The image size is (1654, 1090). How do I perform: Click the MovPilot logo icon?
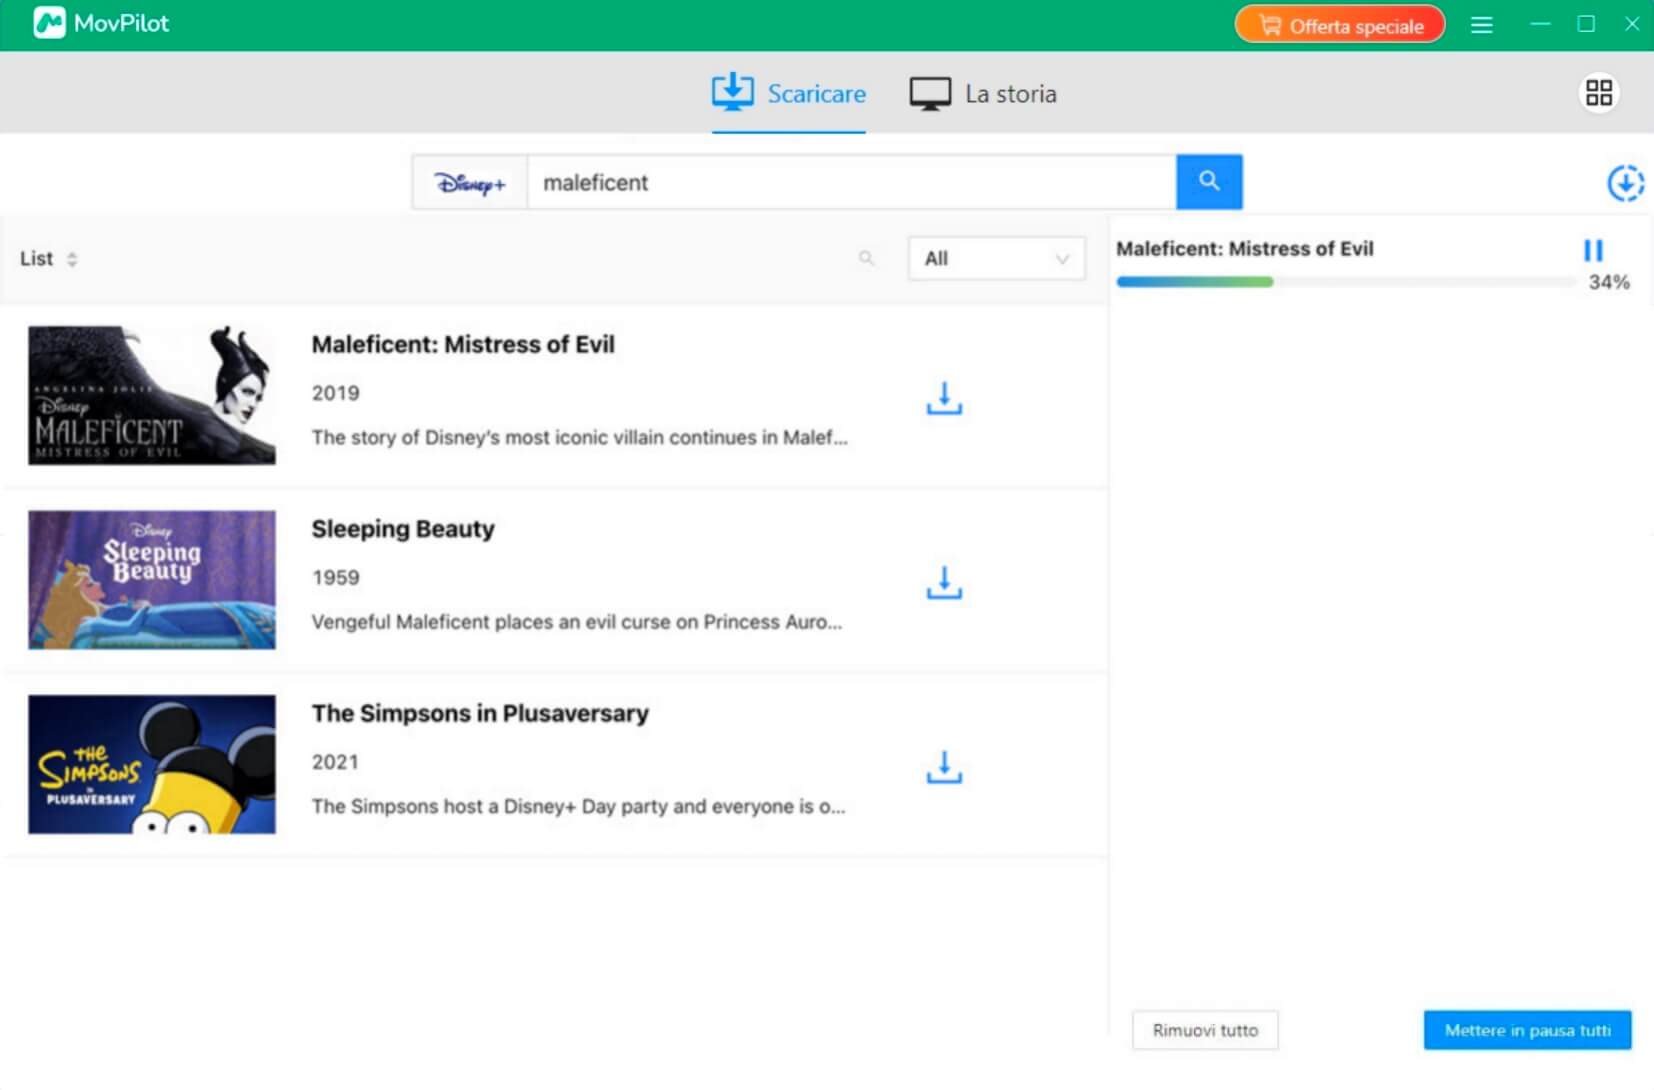[x=49, y=23]
